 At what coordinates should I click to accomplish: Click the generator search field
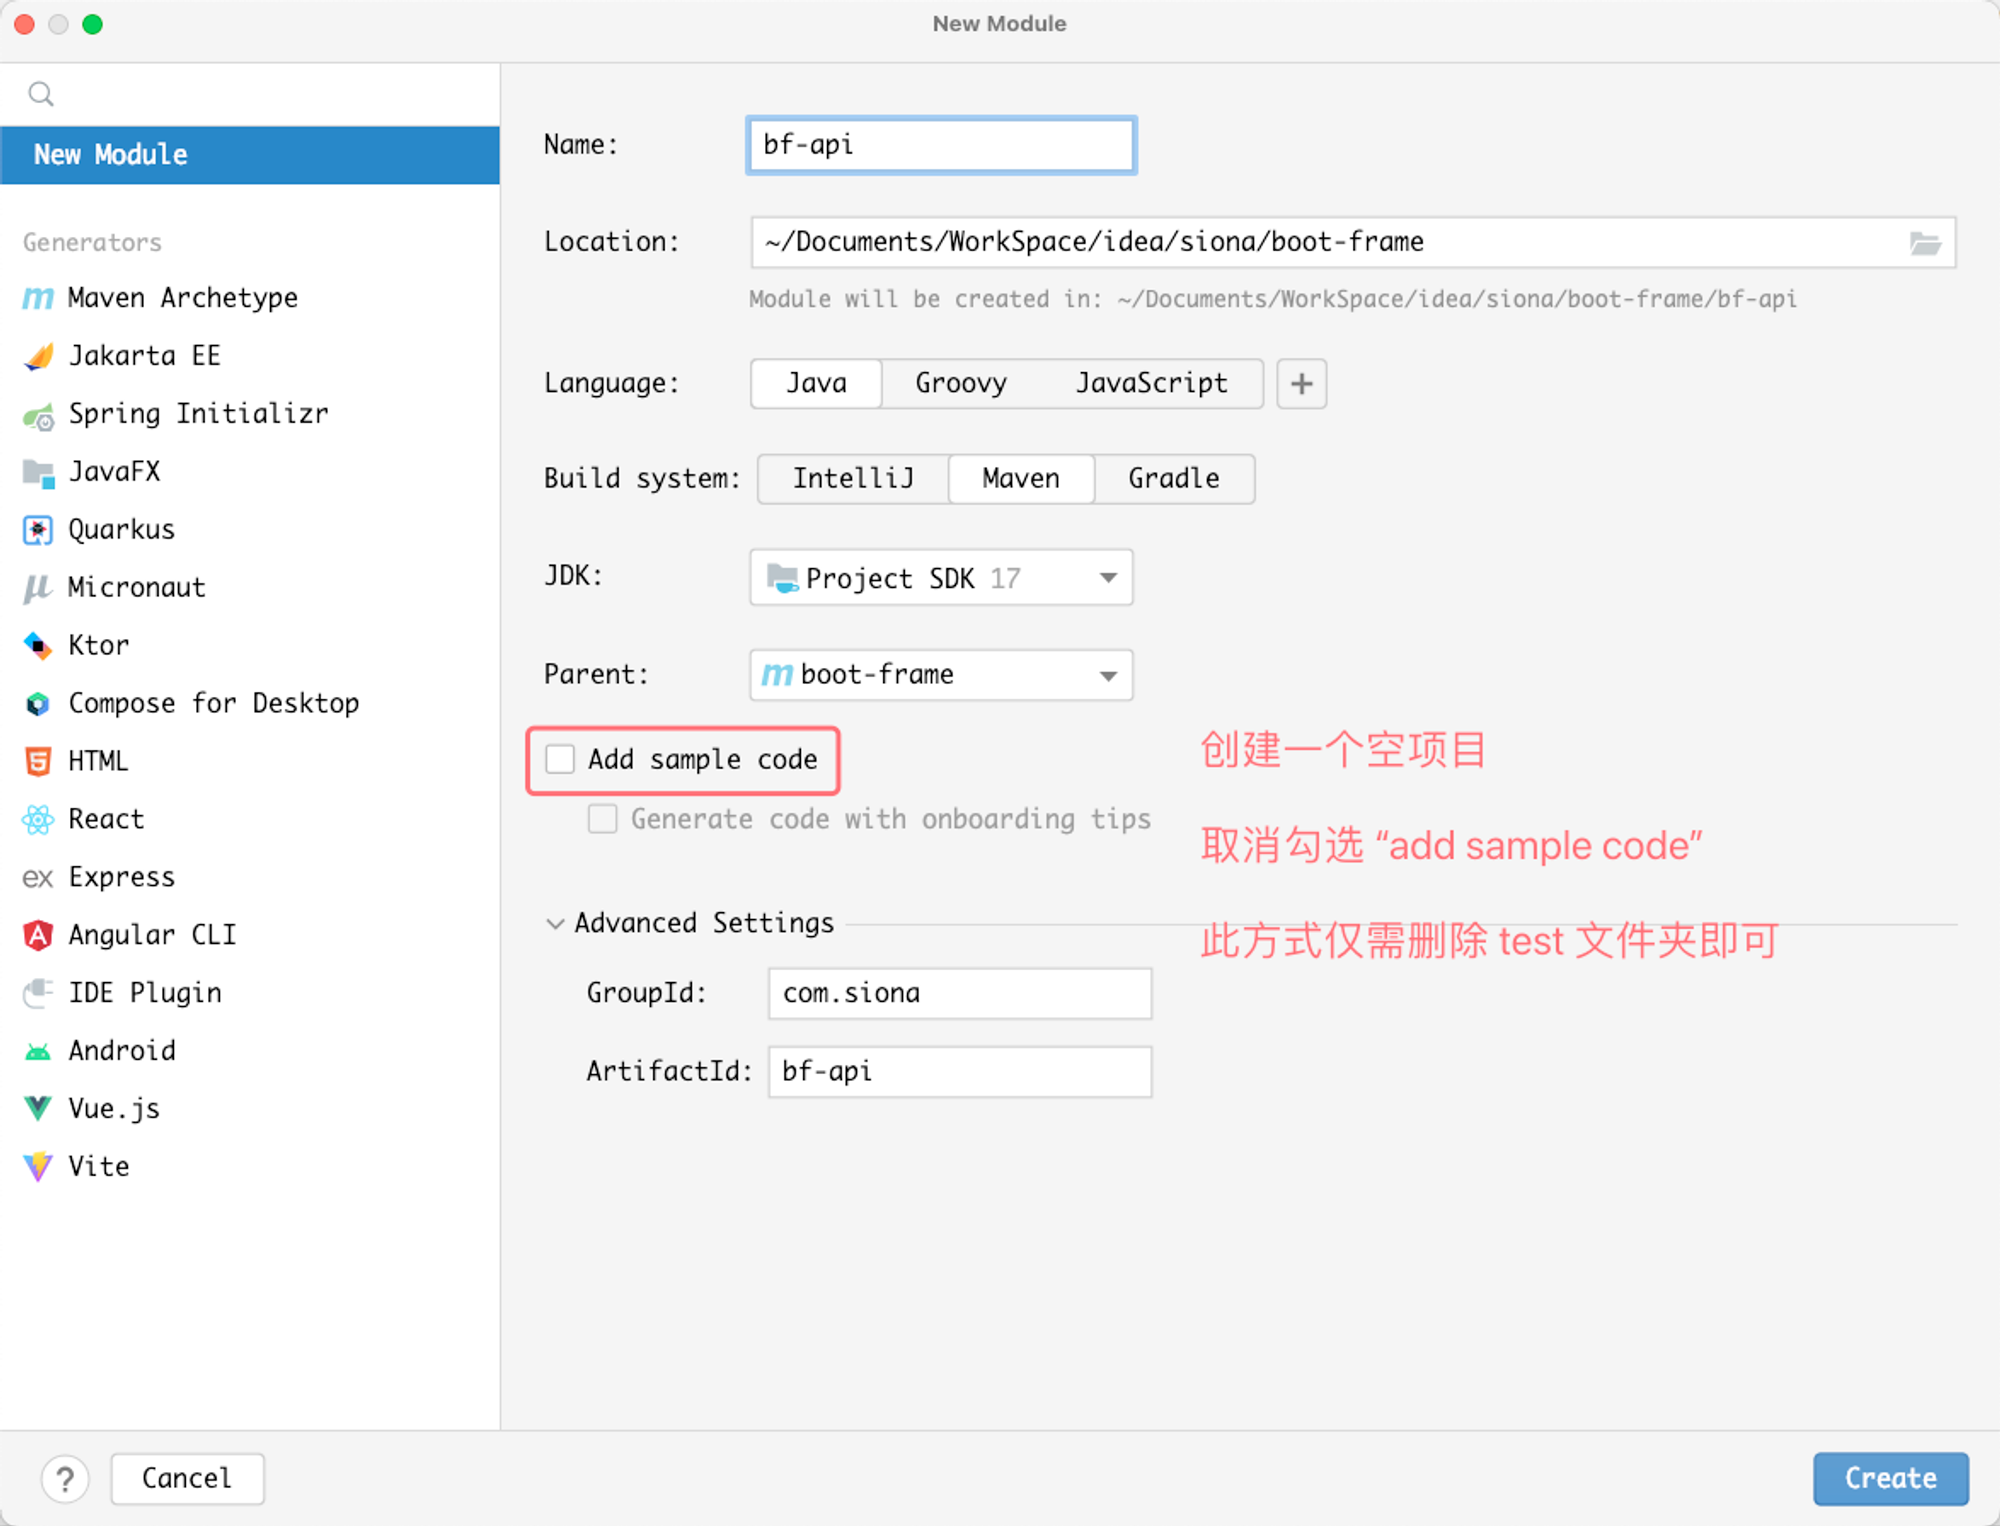pos(250,94)
